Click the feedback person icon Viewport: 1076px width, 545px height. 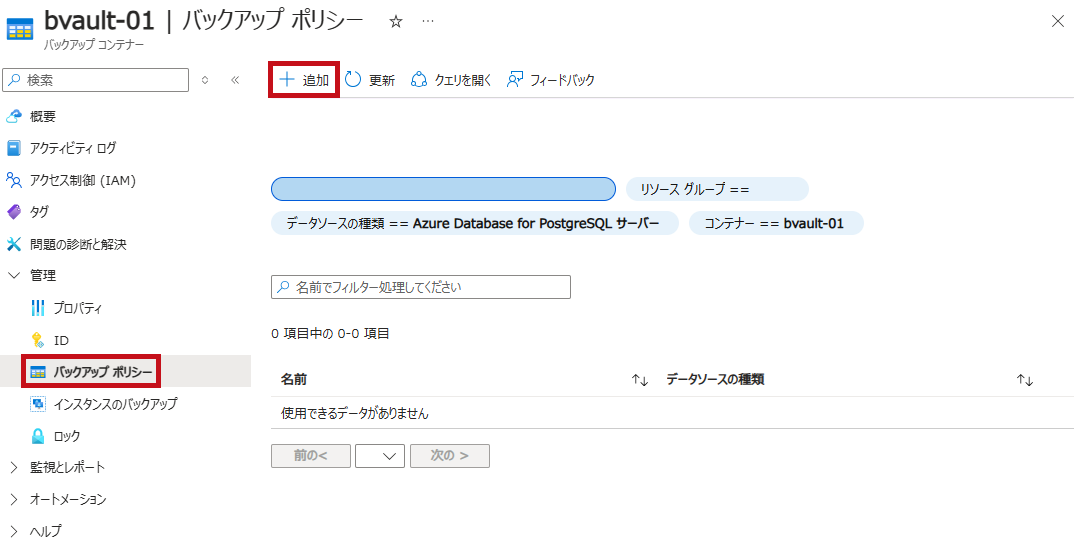click(515, 80)
